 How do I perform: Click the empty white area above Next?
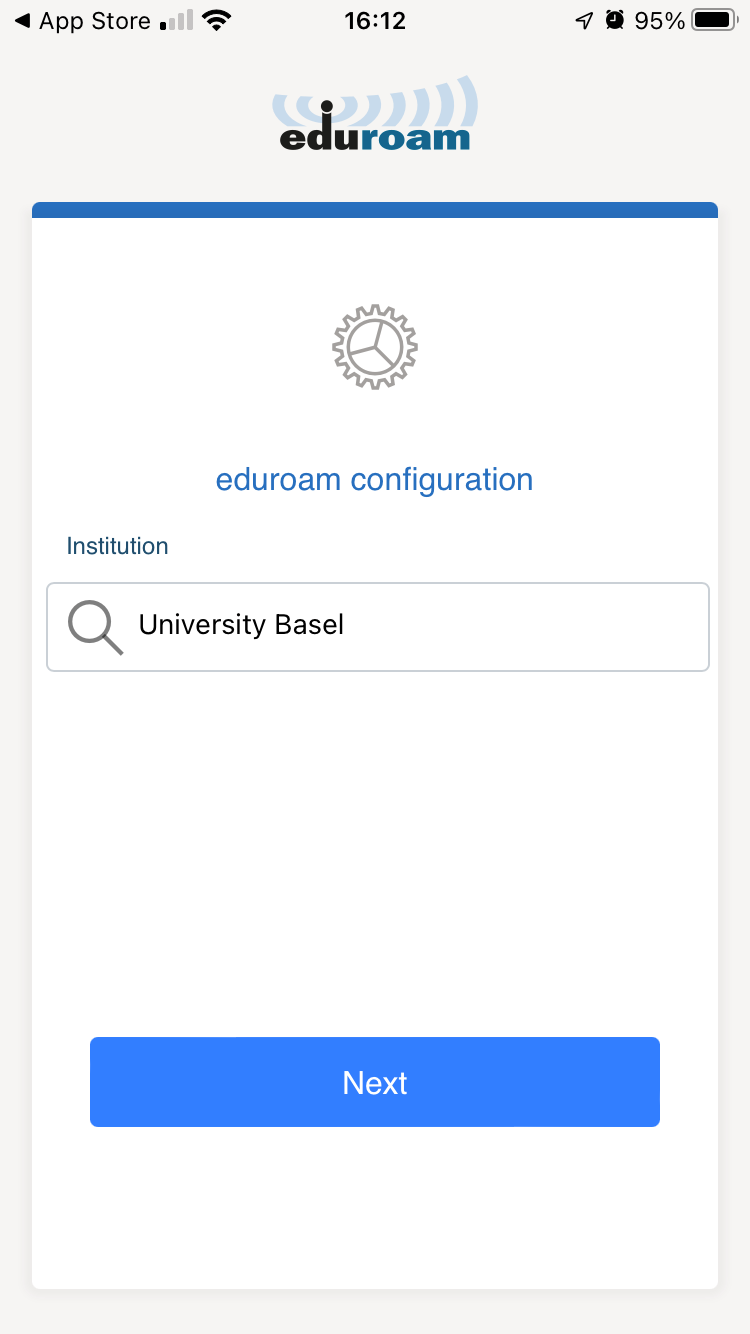[375, 850]
